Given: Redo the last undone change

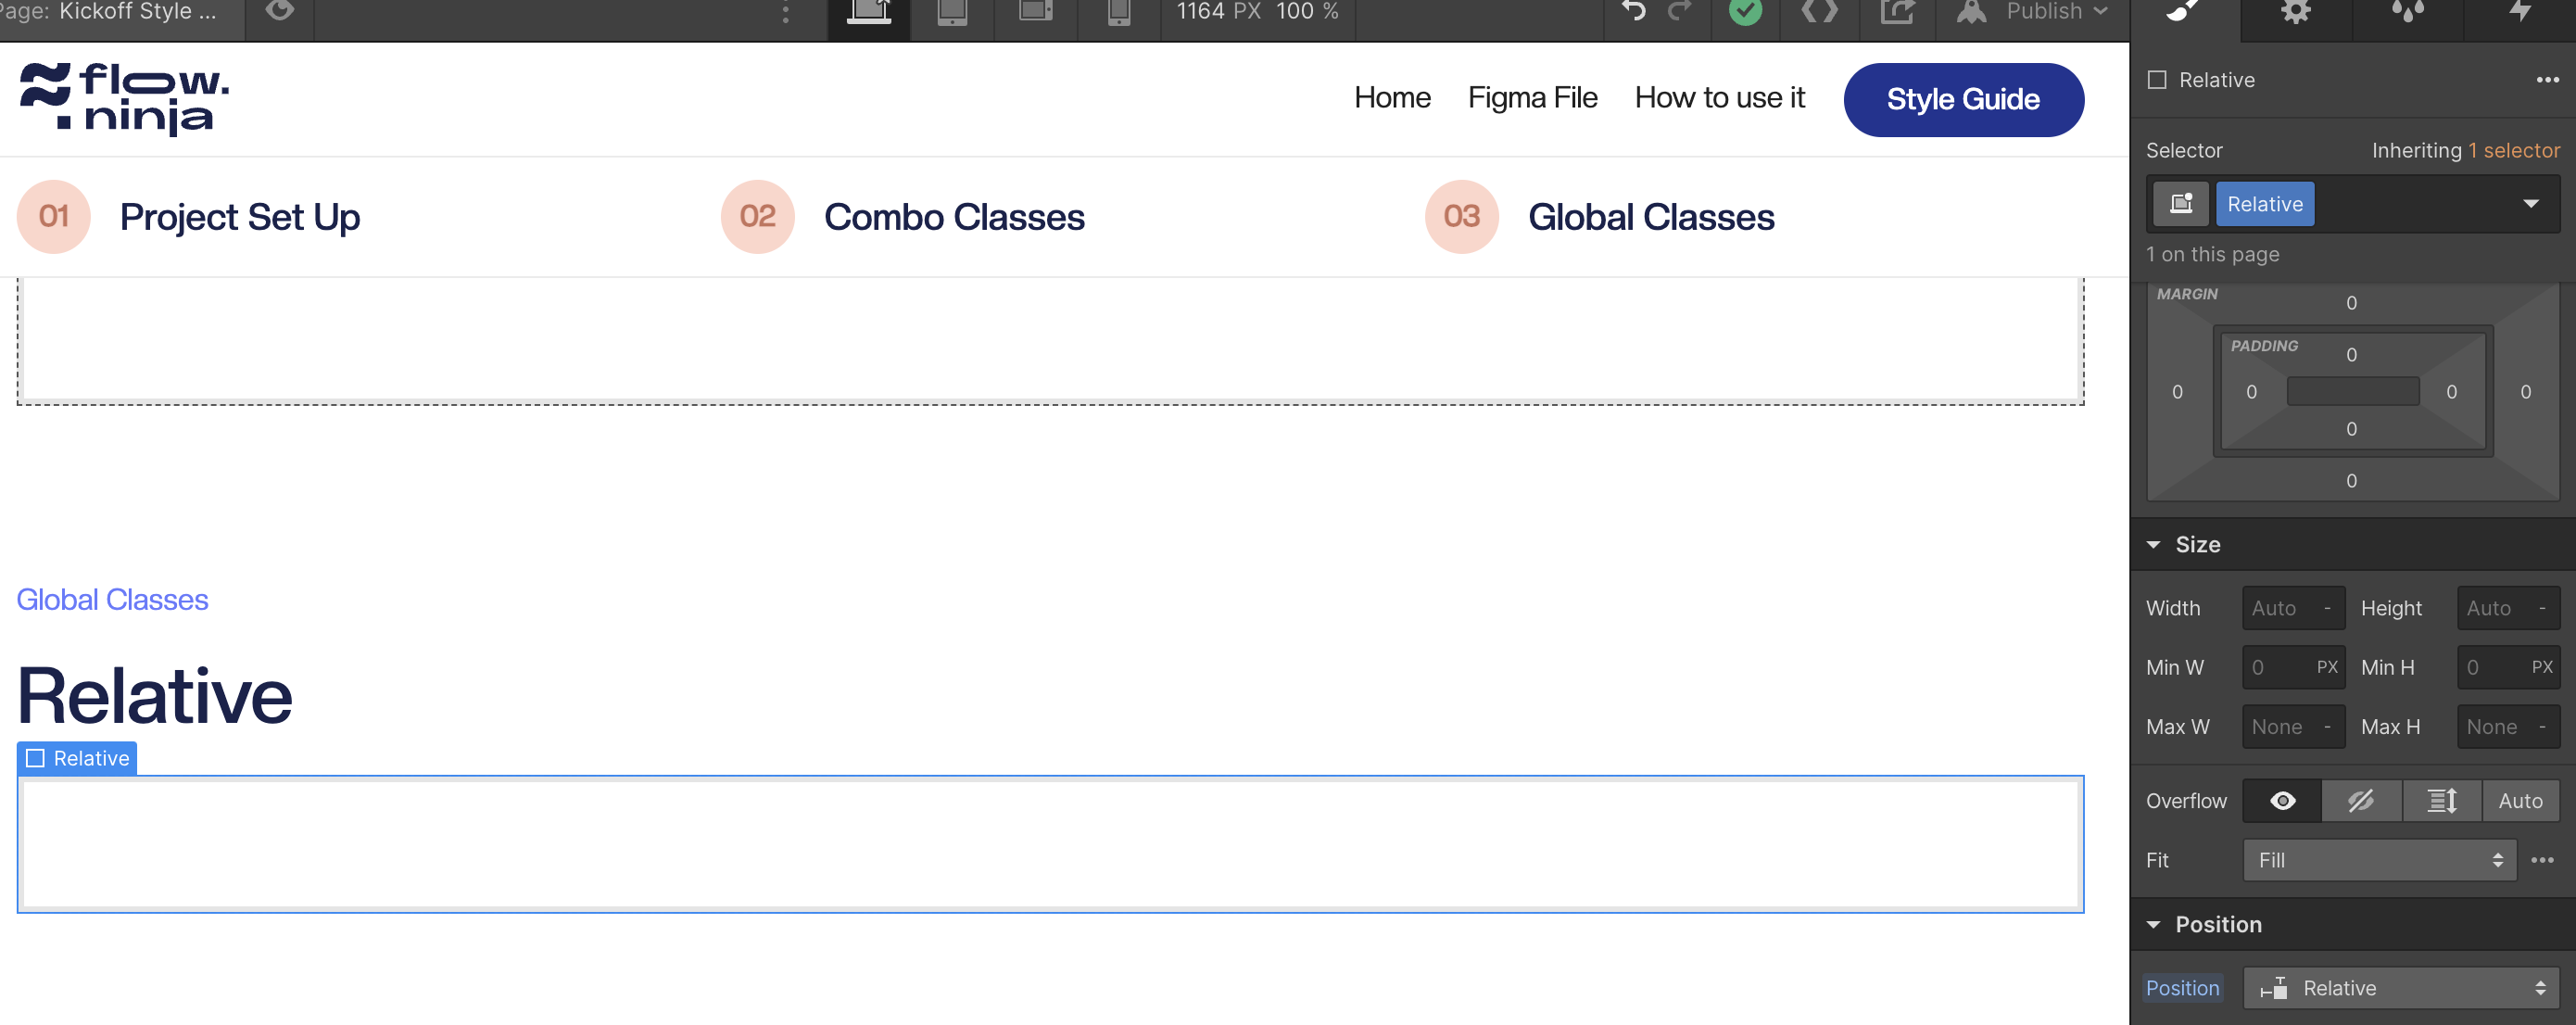Looking at the screenshot, I should click(1680, 11).
